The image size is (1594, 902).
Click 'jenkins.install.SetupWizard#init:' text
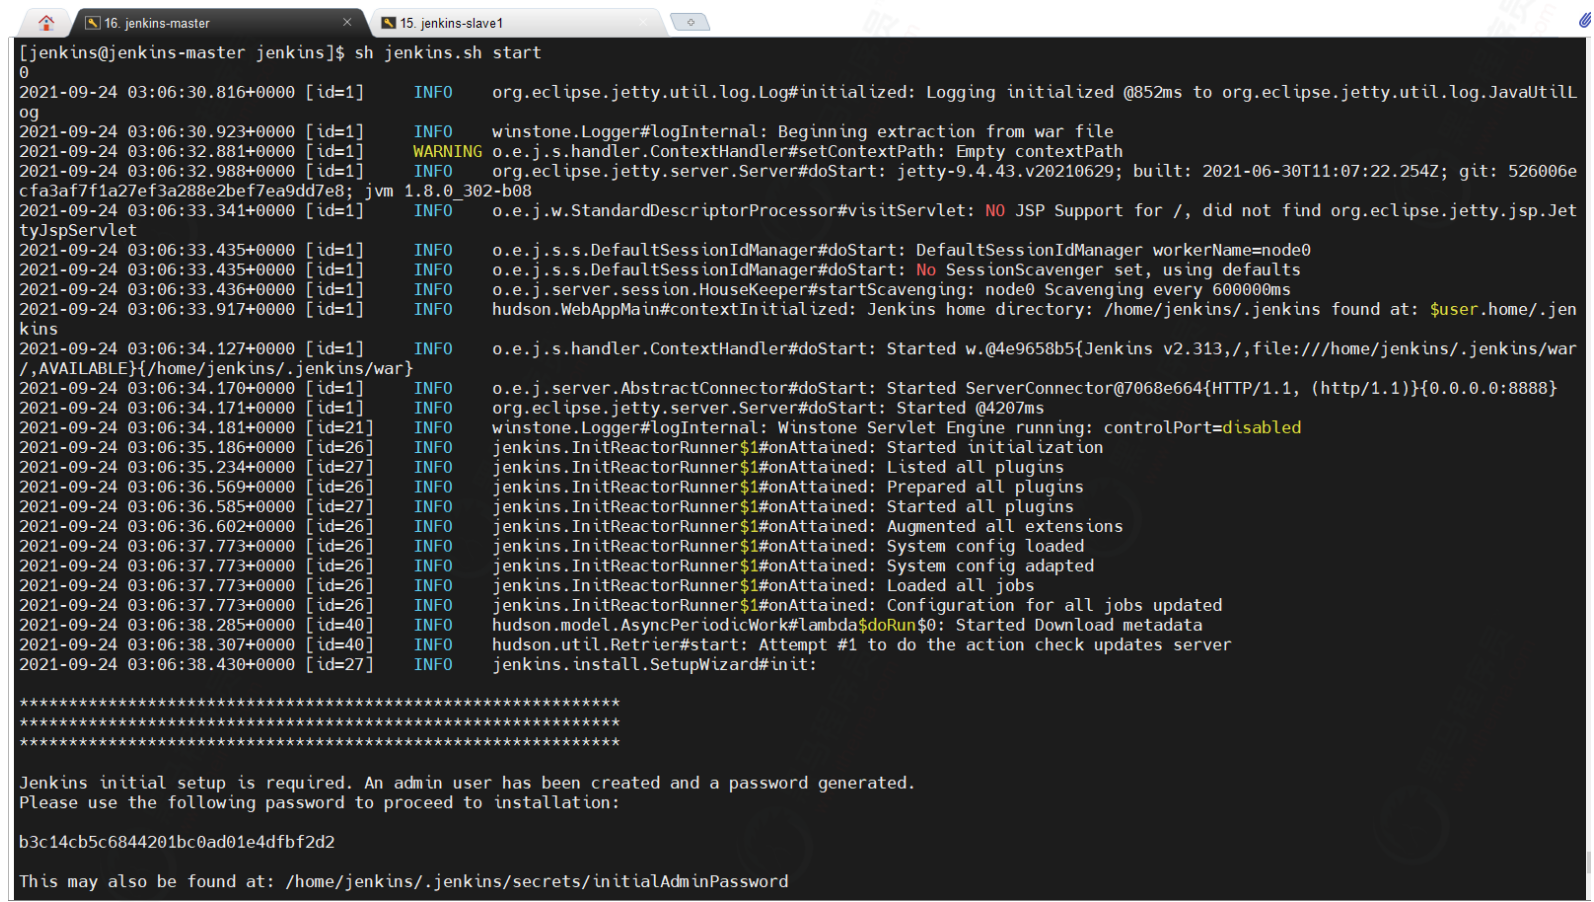coord(654,664)
